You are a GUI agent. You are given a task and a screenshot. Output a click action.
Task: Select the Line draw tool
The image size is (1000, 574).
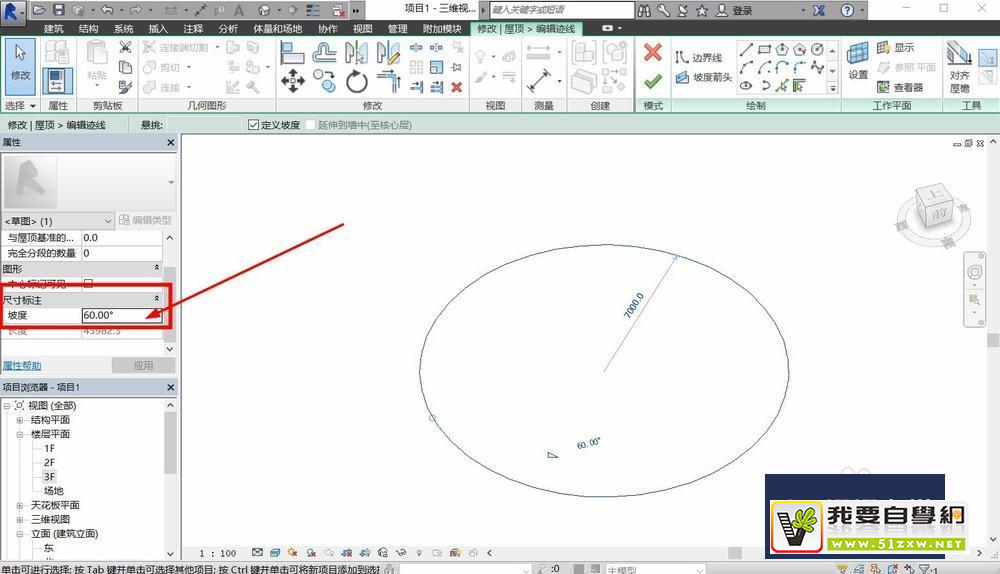coord(746,49)
